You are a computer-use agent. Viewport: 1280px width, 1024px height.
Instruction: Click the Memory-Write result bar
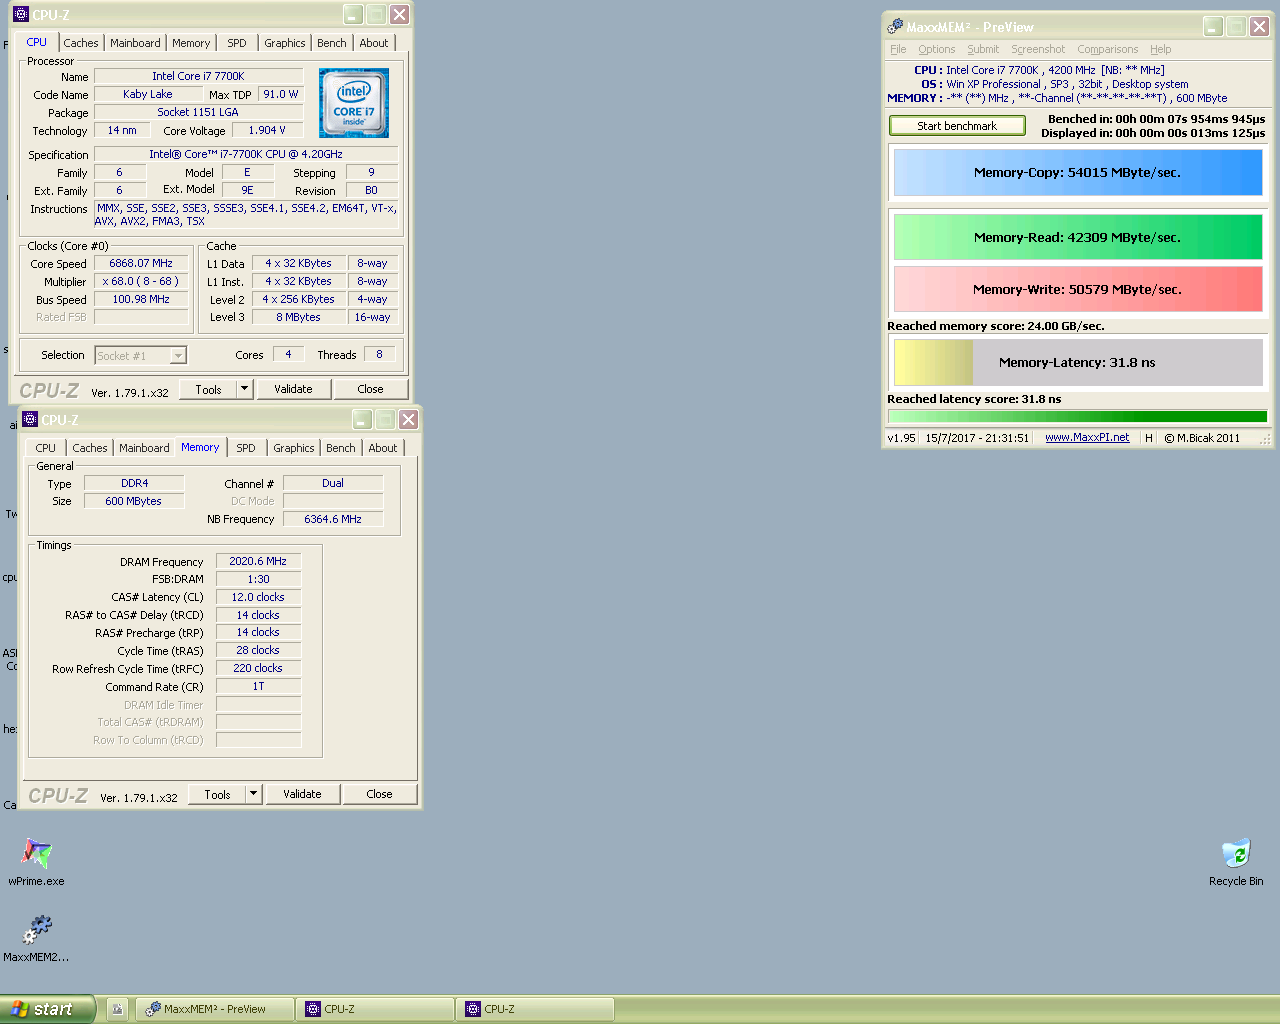1078,289
